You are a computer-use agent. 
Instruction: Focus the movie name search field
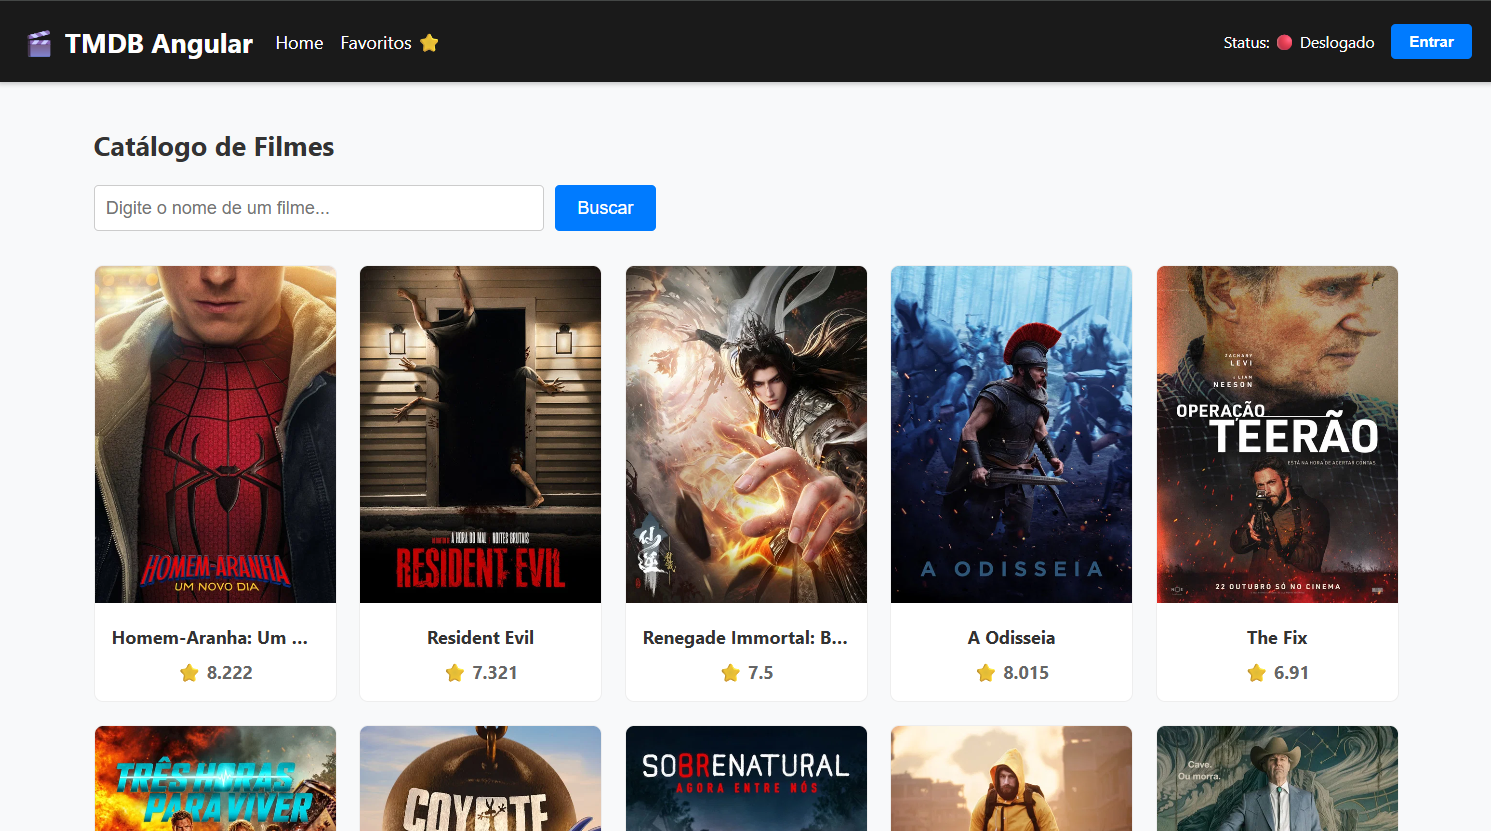[319, 208]
